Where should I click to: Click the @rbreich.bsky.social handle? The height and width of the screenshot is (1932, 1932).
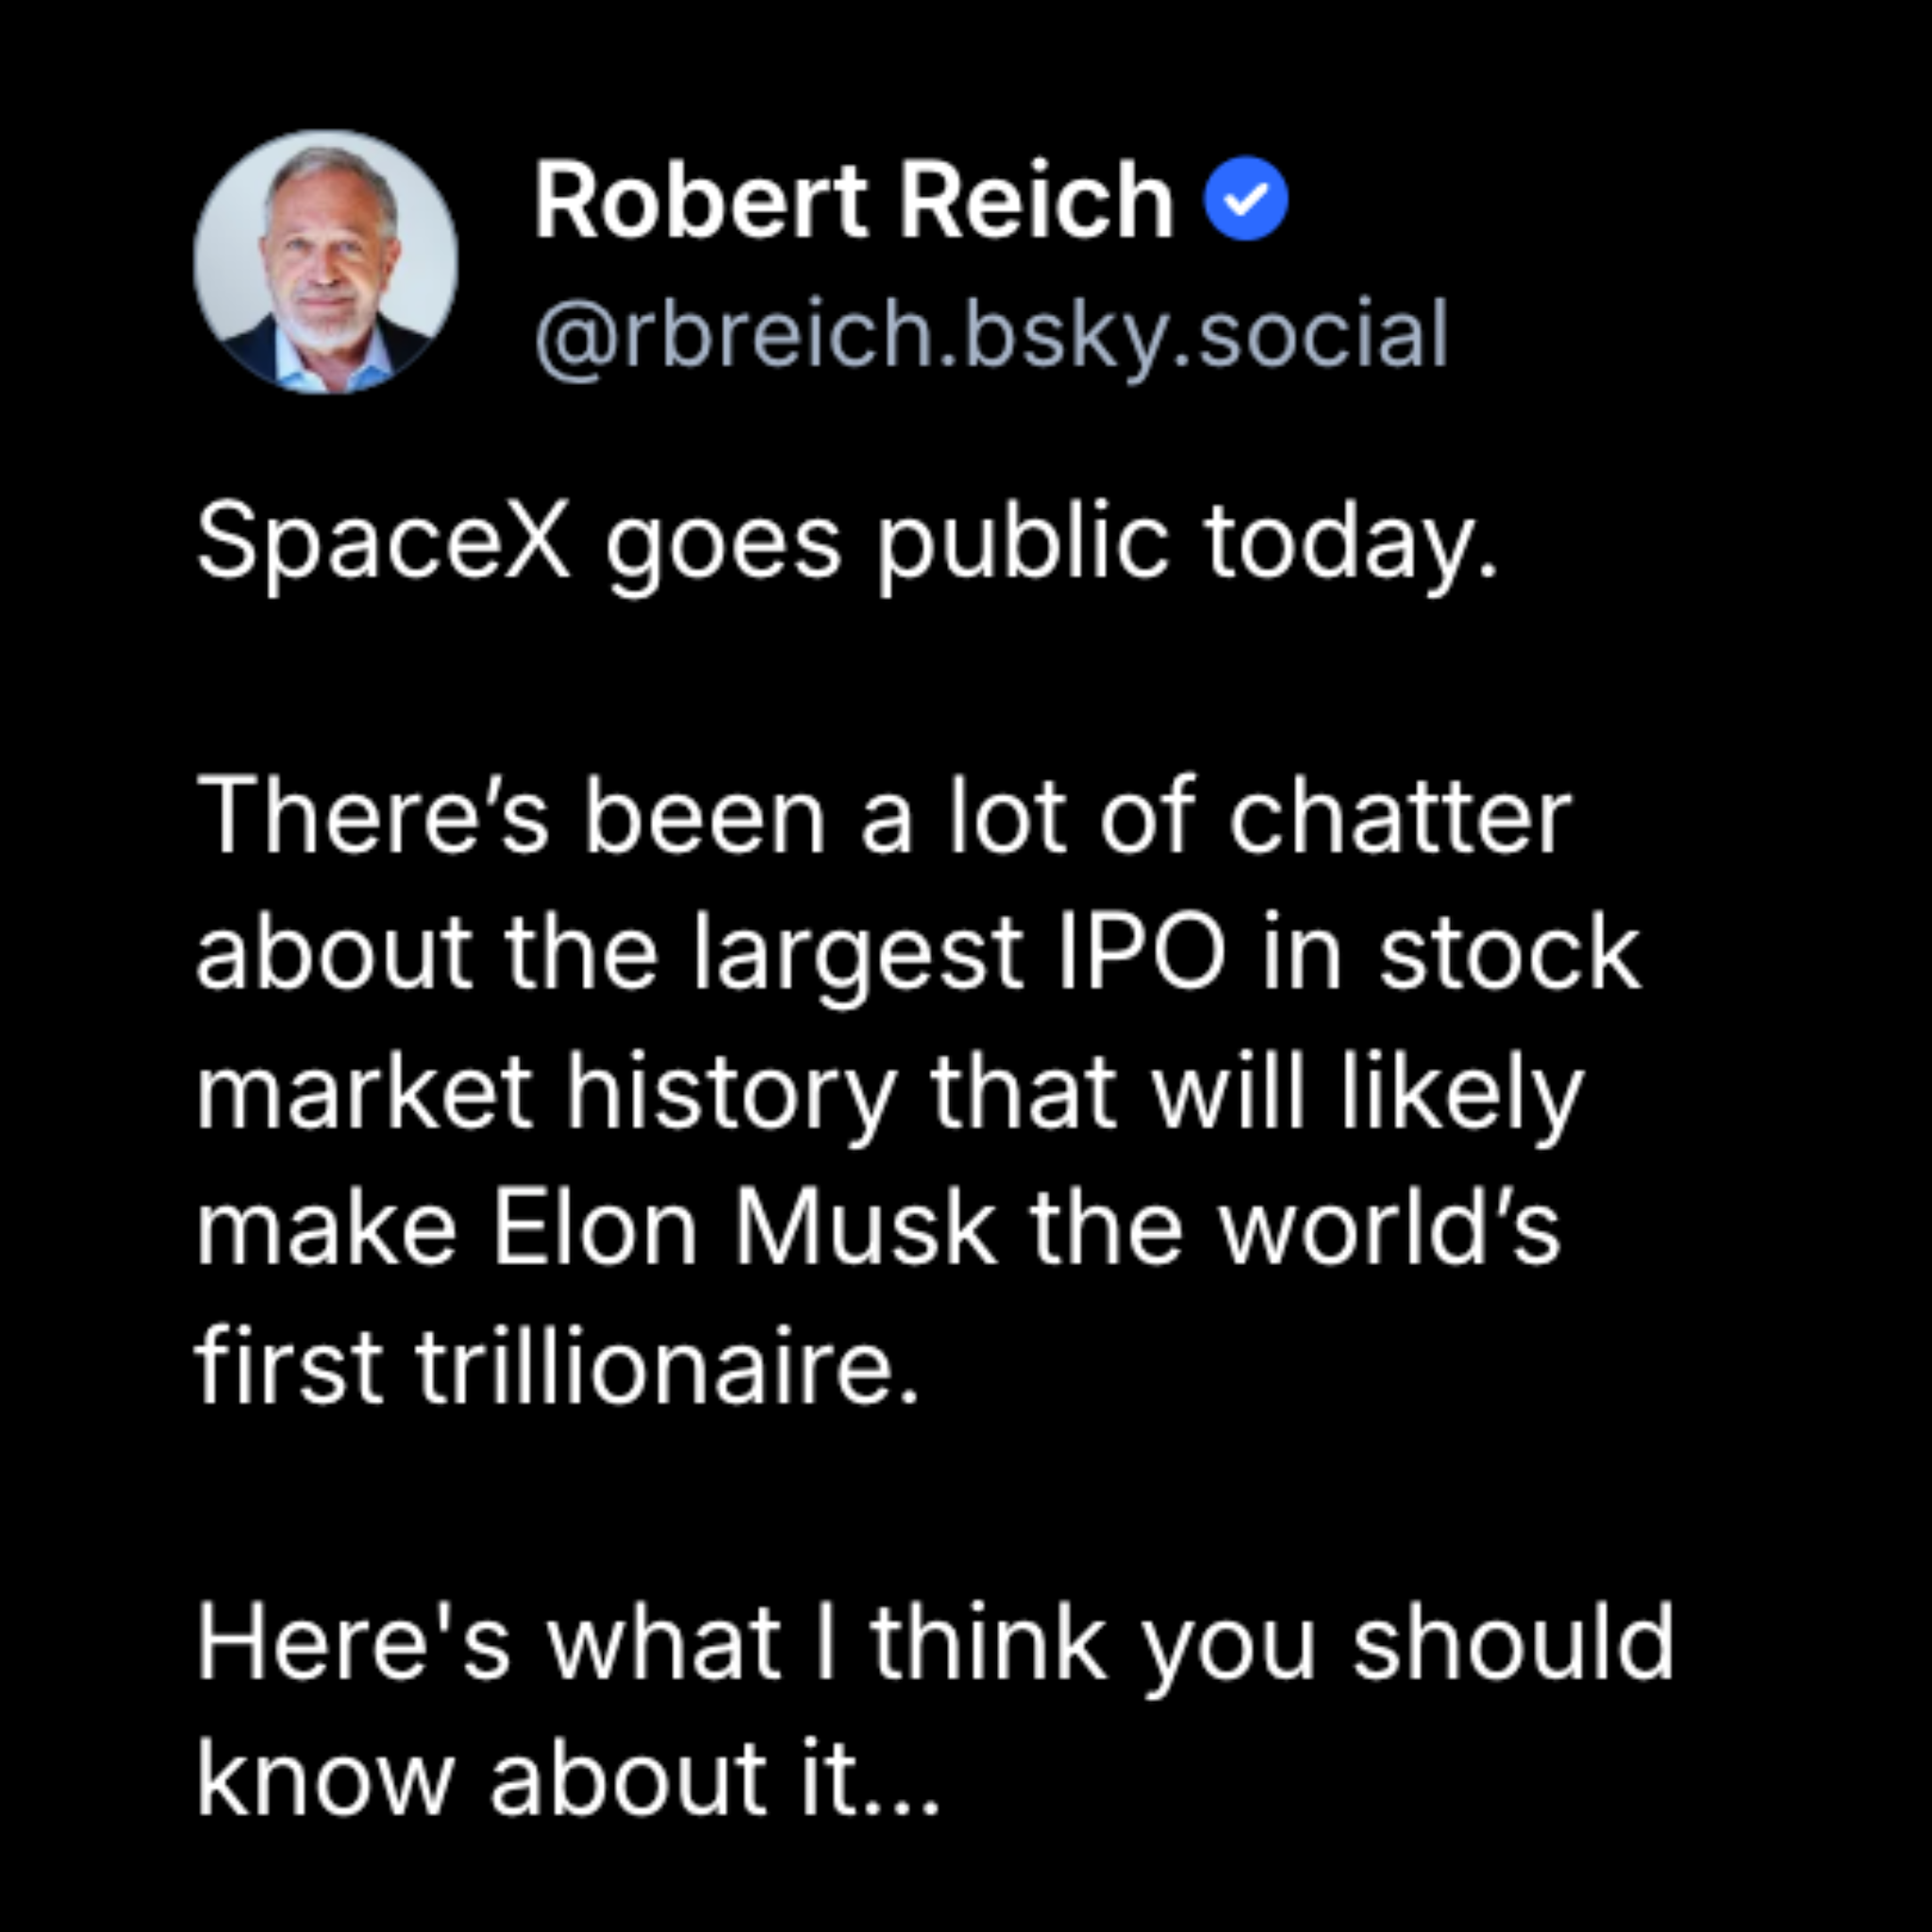(x=991, y=335)
